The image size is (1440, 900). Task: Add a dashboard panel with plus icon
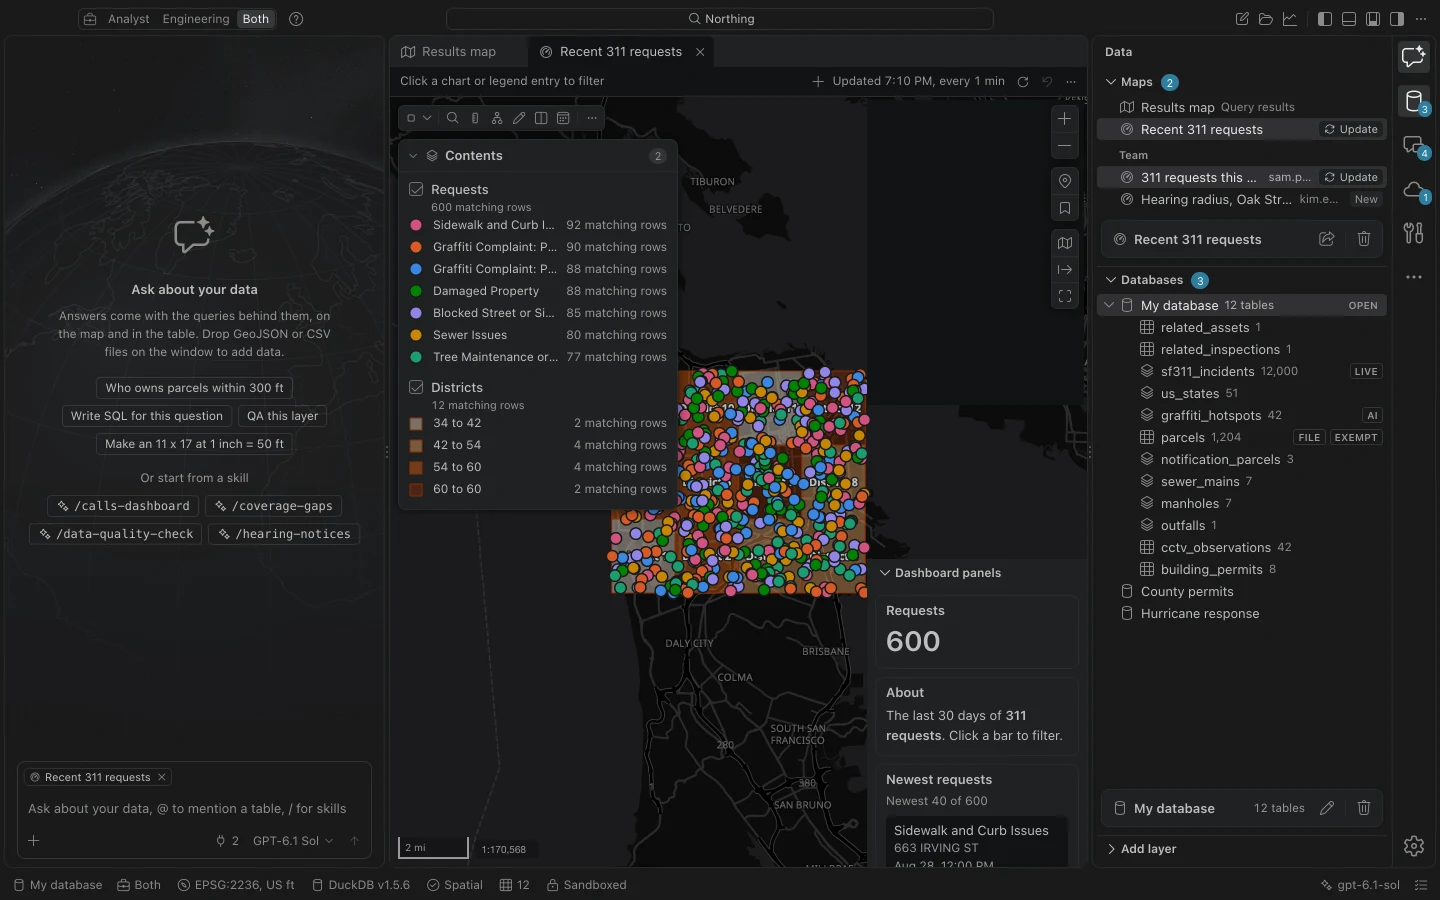point(818,82)
